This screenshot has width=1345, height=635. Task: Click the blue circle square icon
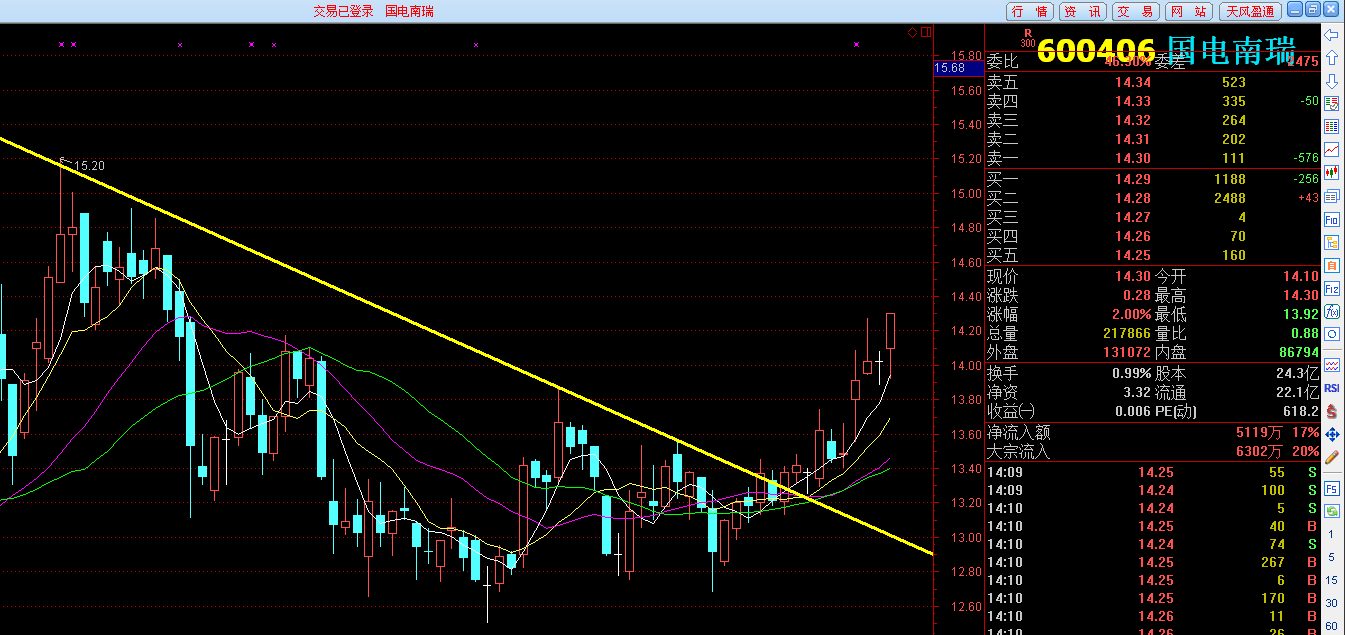coord(1331,335)
